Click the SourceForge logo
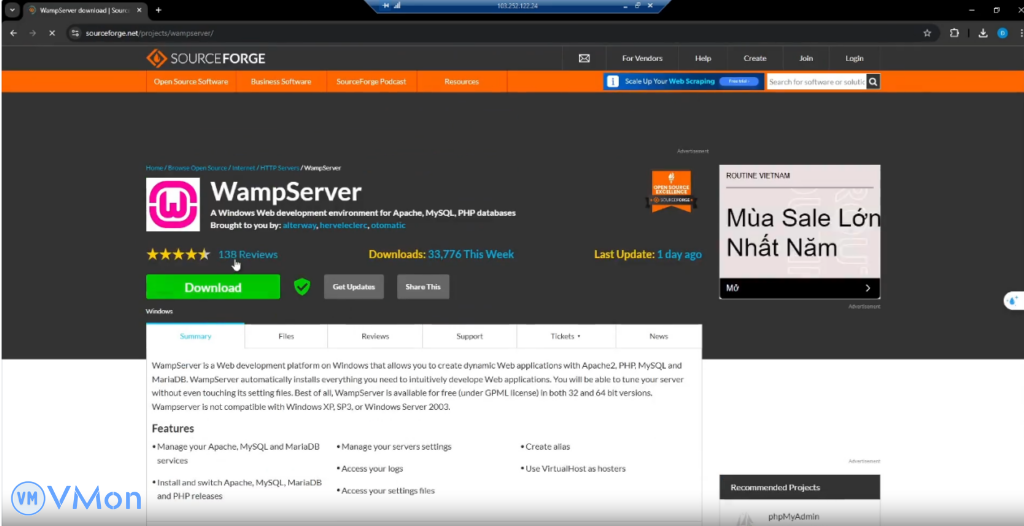Screen dimensions: 1024x526 [x=206, y=58]
